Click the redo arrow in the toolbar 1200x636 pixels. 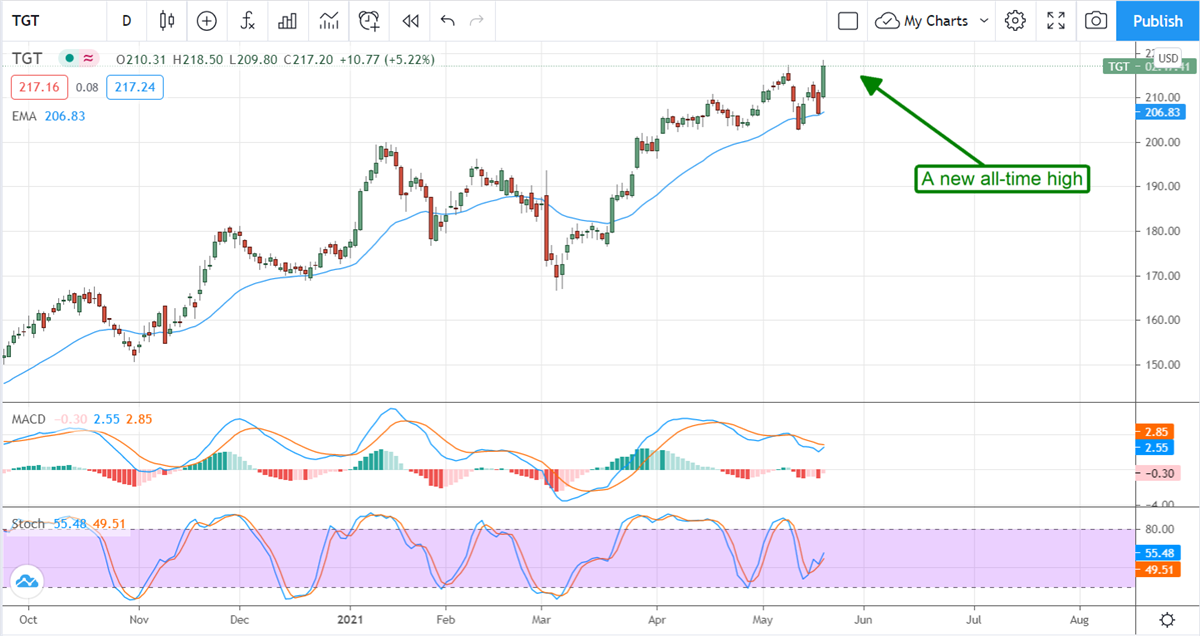(477, 20)
